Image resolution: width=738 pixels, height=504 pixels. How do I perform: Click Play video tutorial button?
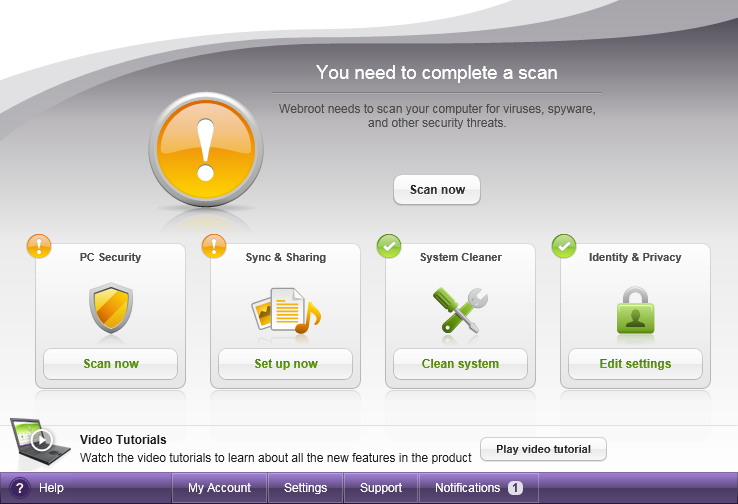pos(543,449)
